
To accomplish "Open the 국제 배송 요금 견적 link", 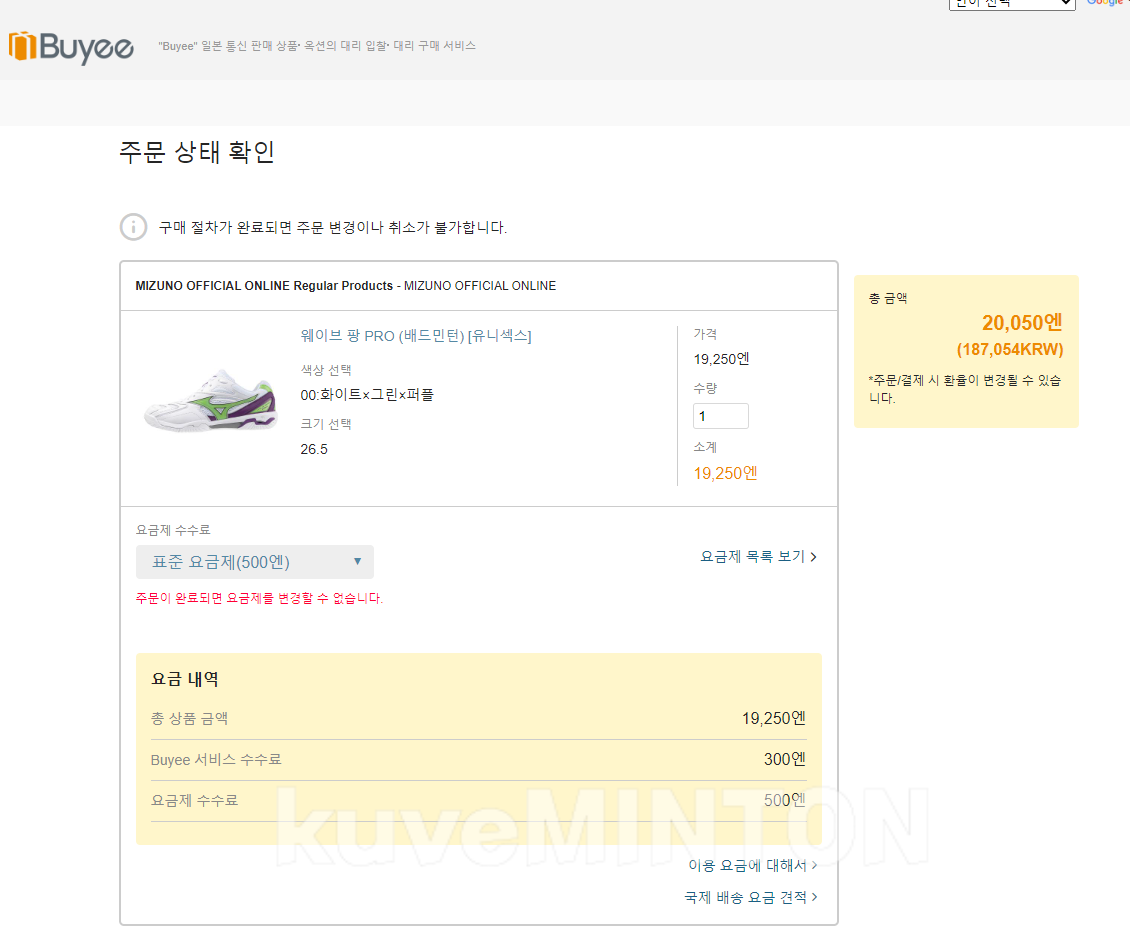I will (750, 897).
